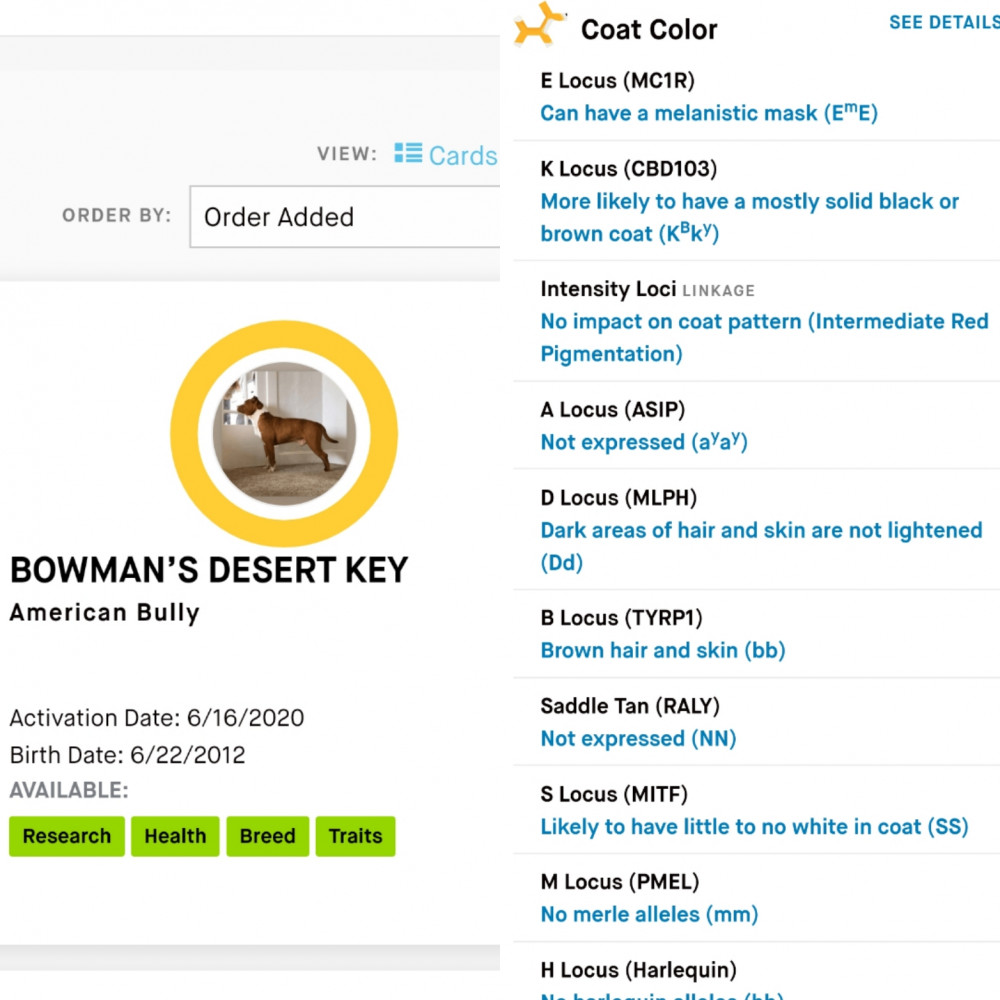The height and width of the screenshot is (1000, 1000).
Task: Switch to the Cards view label
Action: pyautogui.click(x=463, y=155)
